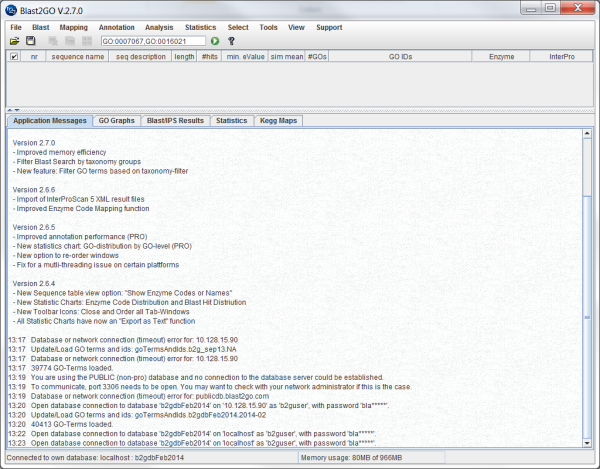The image size is (600, 469).
Task: Open the File menu
Action: coord(16,27)
